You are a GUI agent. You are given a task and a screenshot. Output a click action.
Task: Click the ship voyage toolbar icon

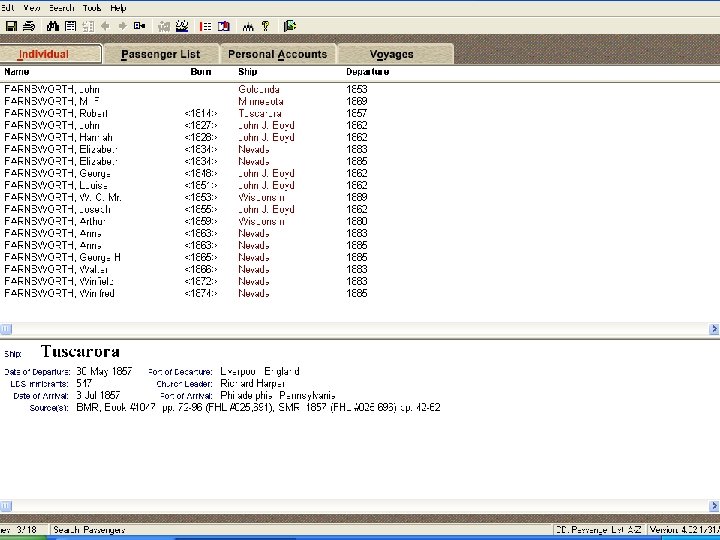click(x=182, y=25)
